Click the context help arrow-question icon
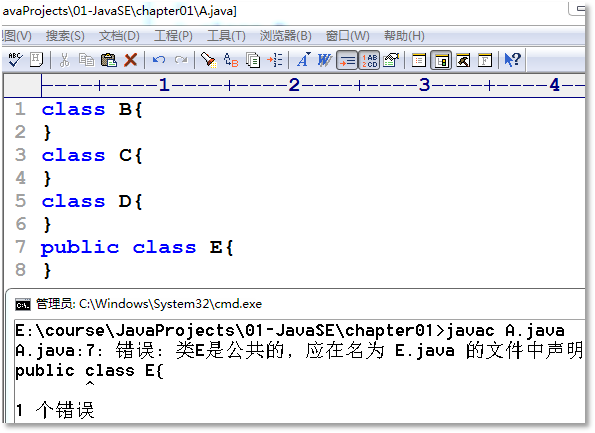Viewport: 595px width, 433px height. 512,60
